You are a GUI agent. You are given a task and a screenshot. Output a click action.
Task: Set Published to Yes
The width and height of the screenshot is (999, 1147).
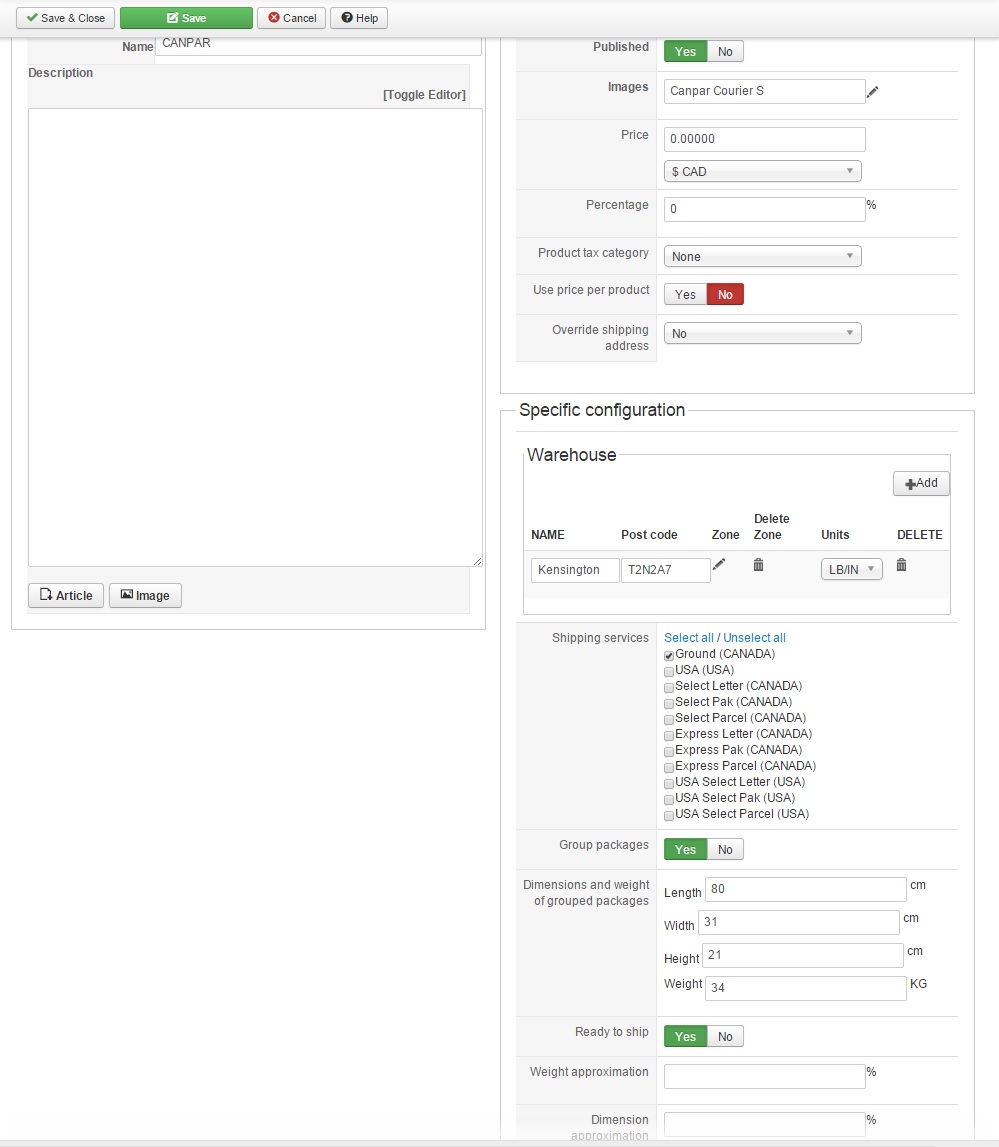685,52
